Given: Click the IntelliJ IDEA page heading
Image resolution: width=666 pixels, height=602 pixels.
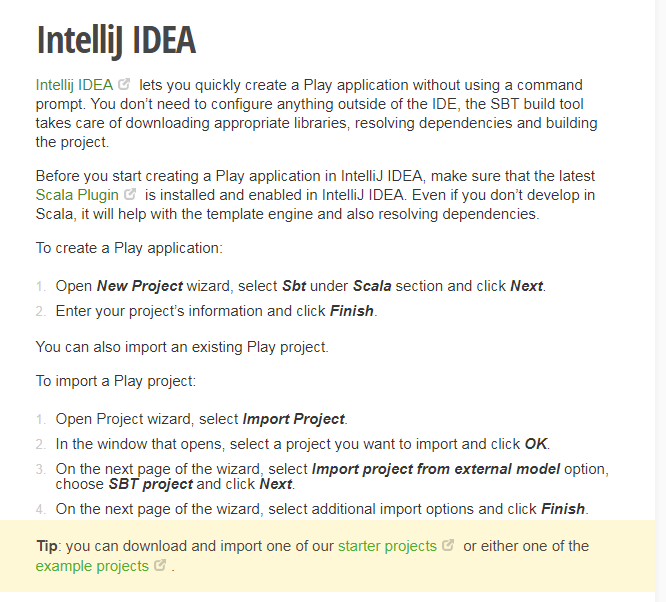Looking at the screenshot, I should coord(116,40).
